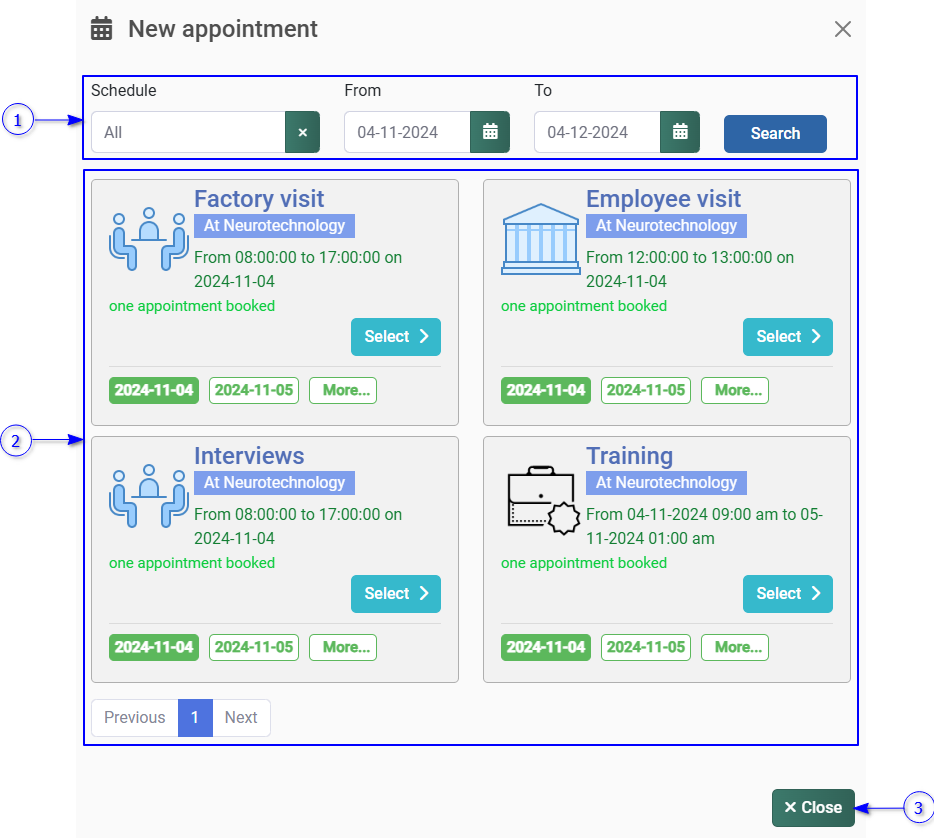934x838 pixels.
Task: Show More dates for Training
Action: 735,647
